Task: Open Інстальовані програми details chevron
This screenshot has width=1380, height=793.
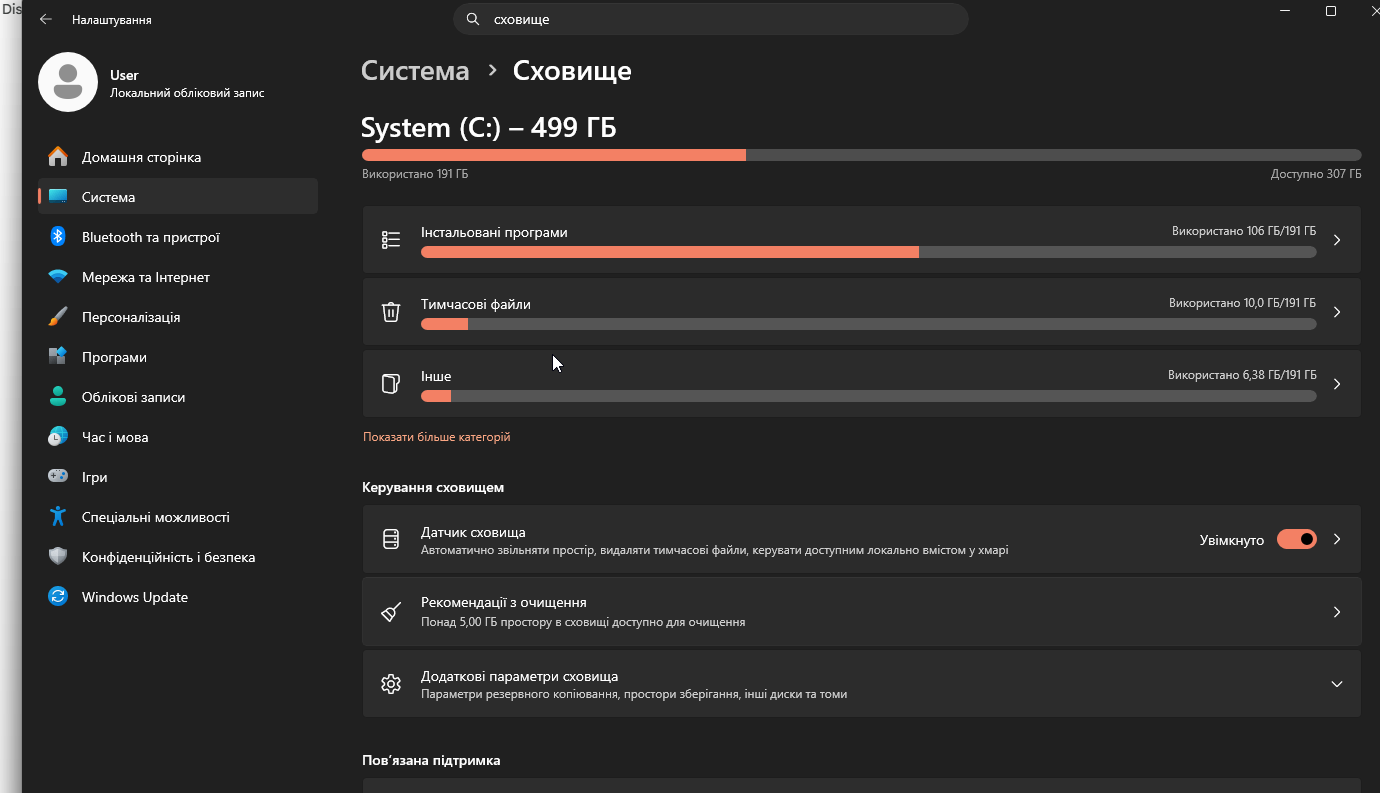Action: coord(1337,240)
